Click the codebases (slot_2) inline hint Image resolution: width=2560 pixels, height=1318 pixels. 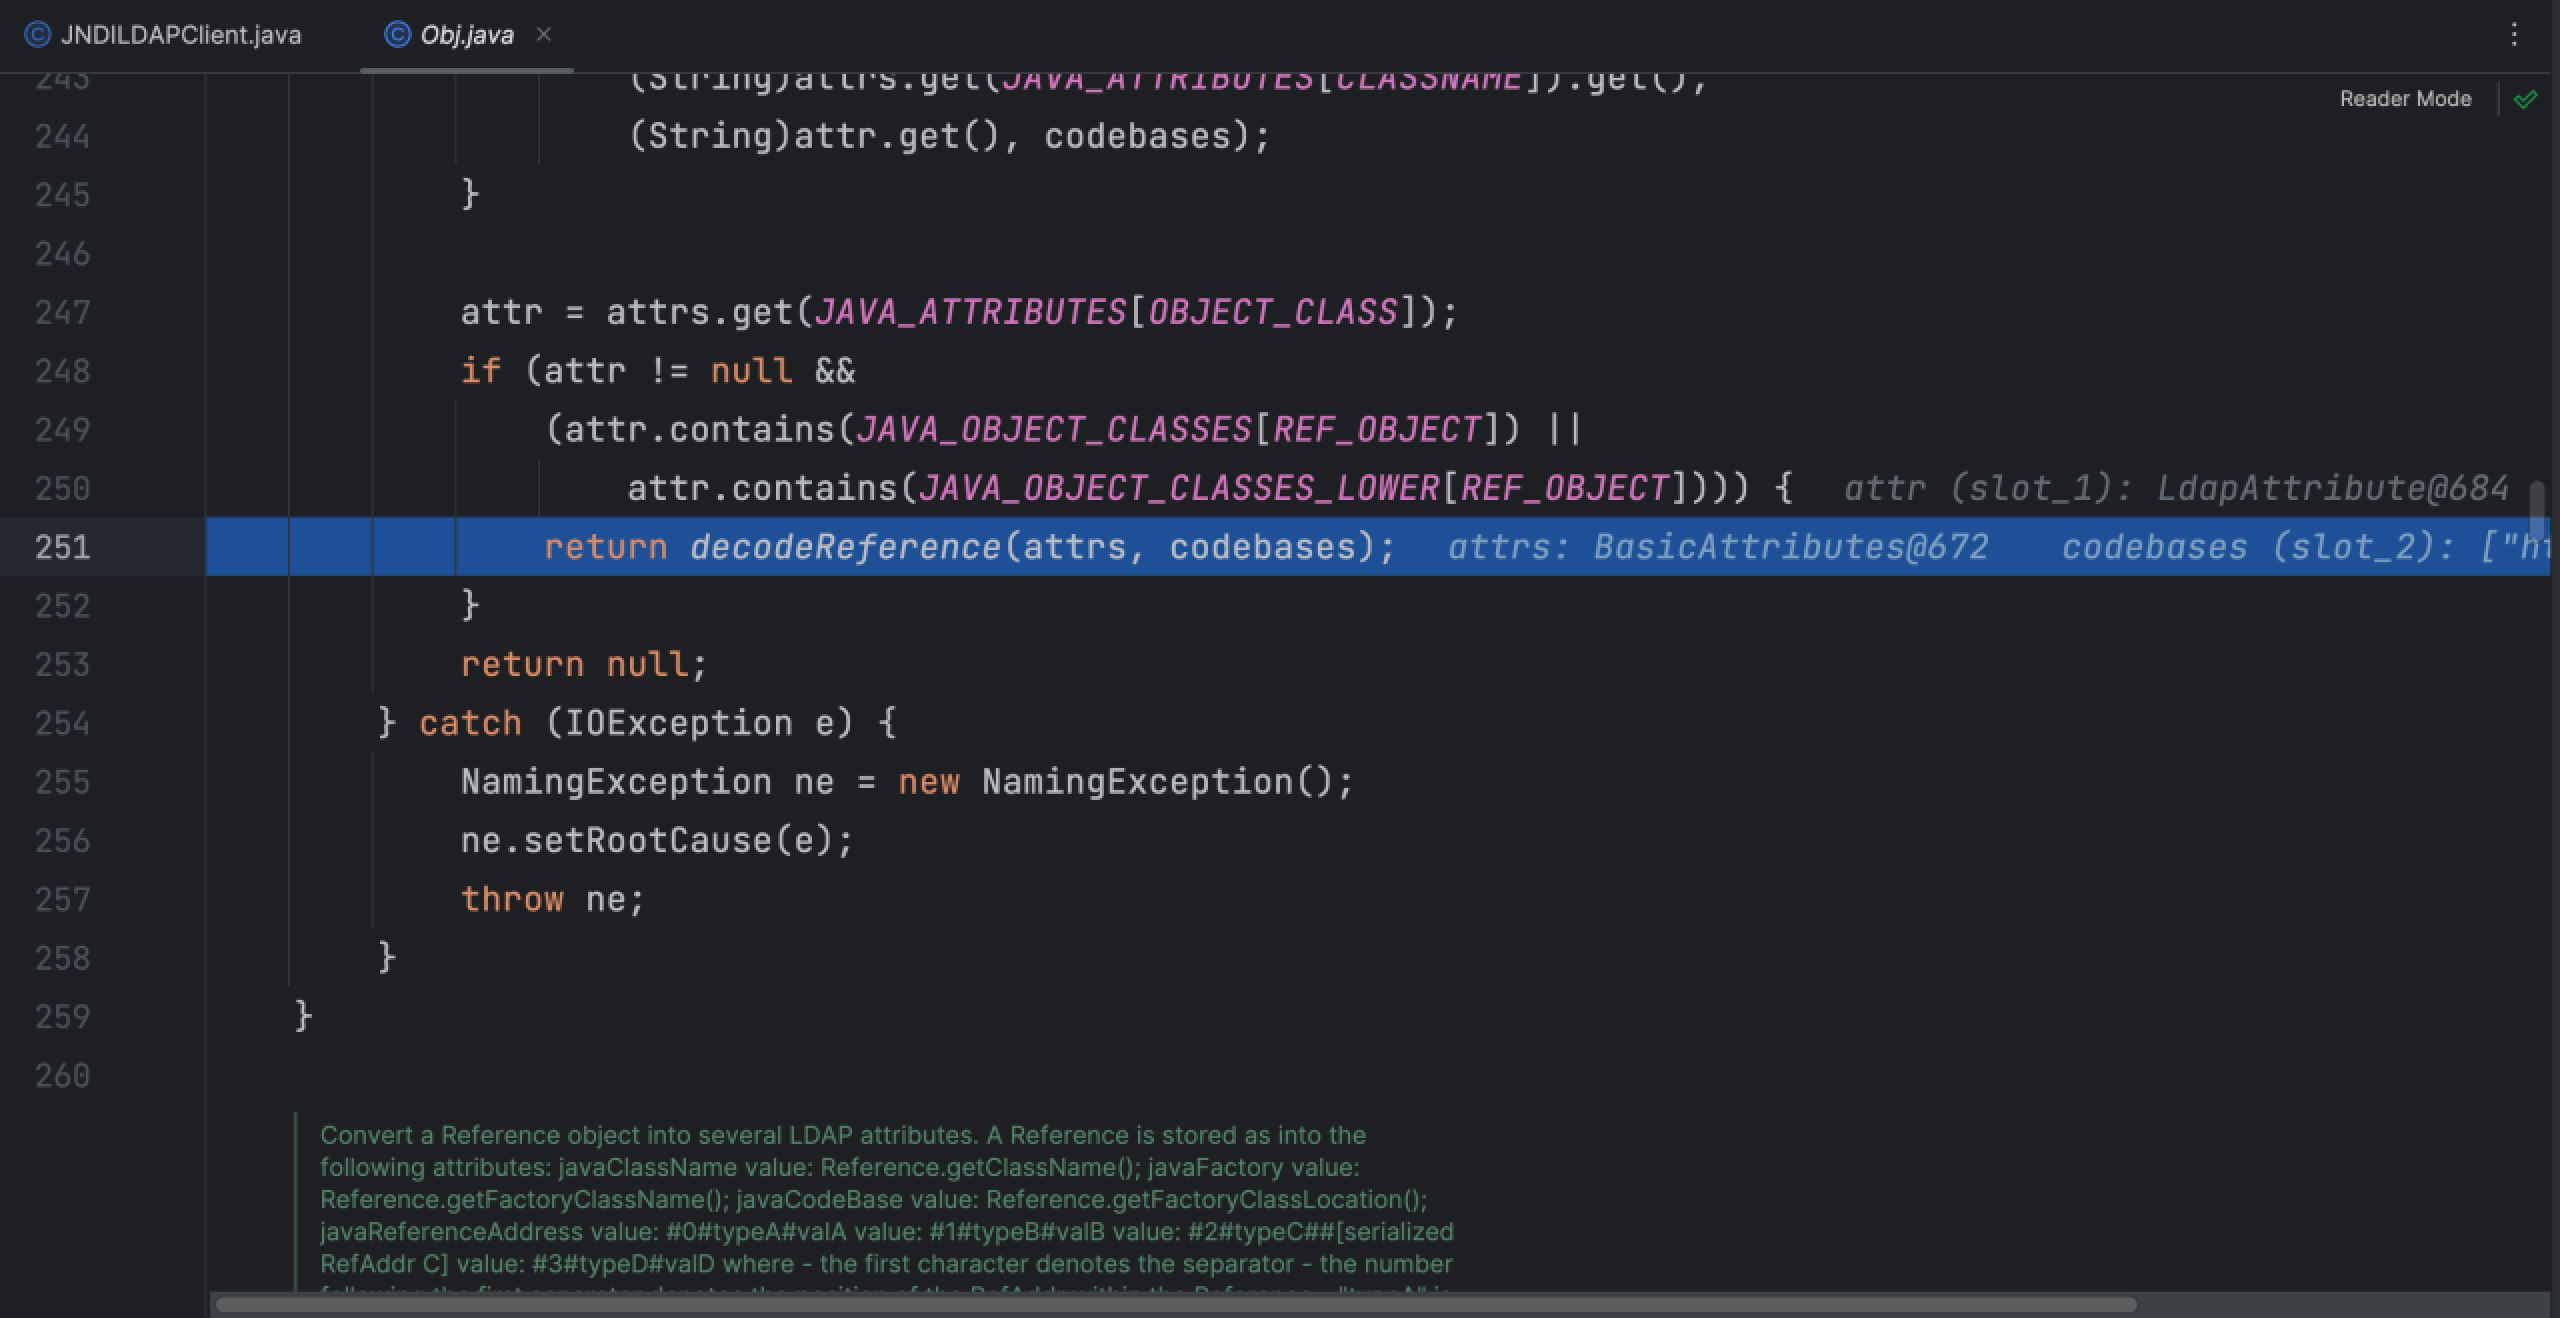2305,547
